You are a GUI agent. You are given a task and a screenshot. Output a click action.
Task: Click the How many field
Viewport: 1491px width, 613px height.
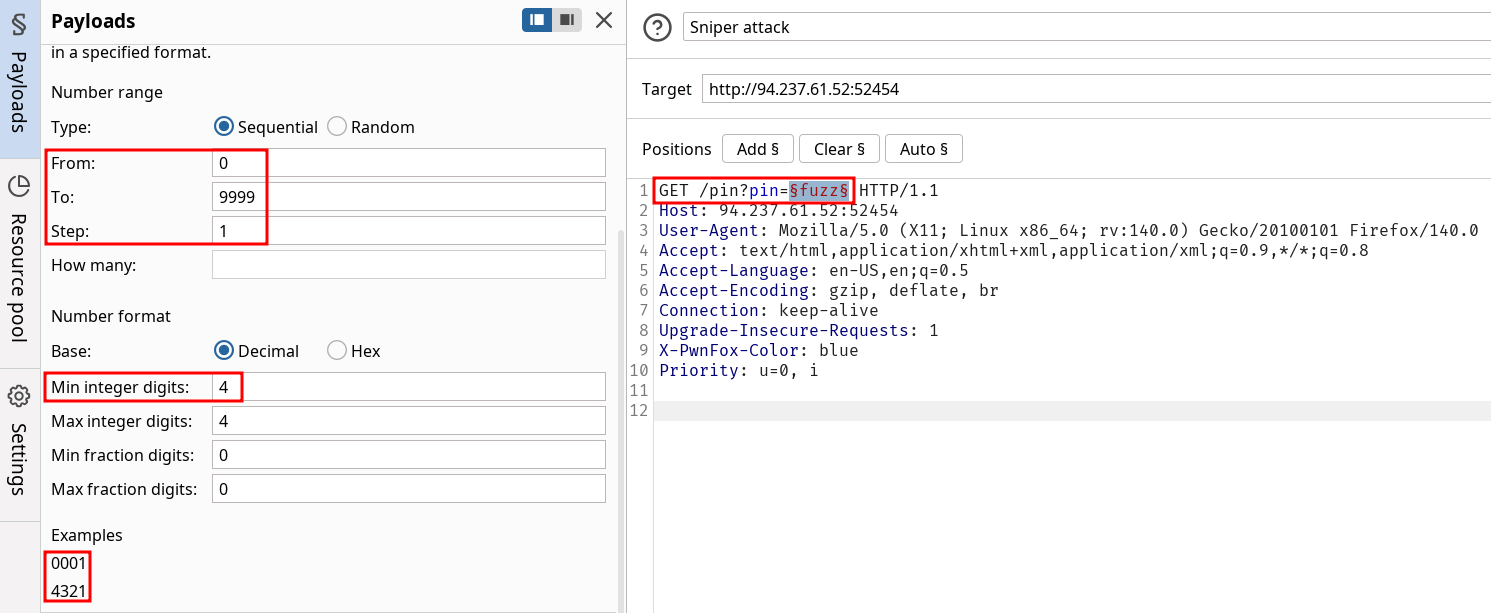pyautogui.click(x=408, y=265)
